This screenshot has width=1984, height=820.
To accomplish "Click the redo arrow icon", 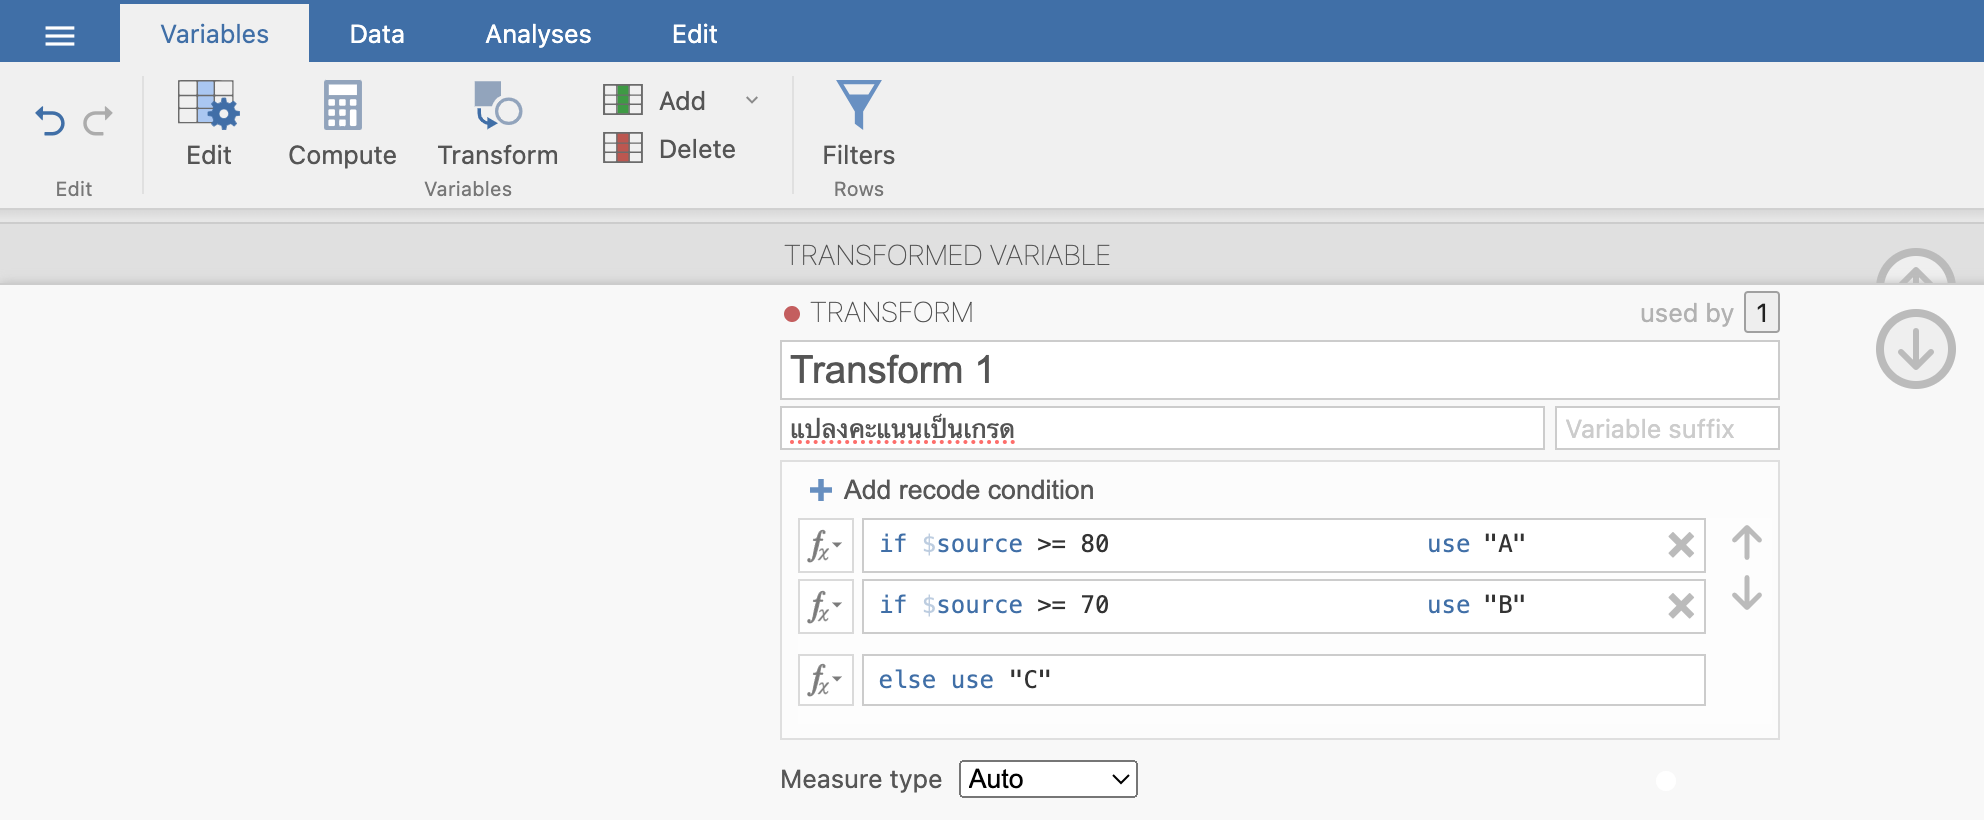I will pyautogui.click(x=98, y=122).
